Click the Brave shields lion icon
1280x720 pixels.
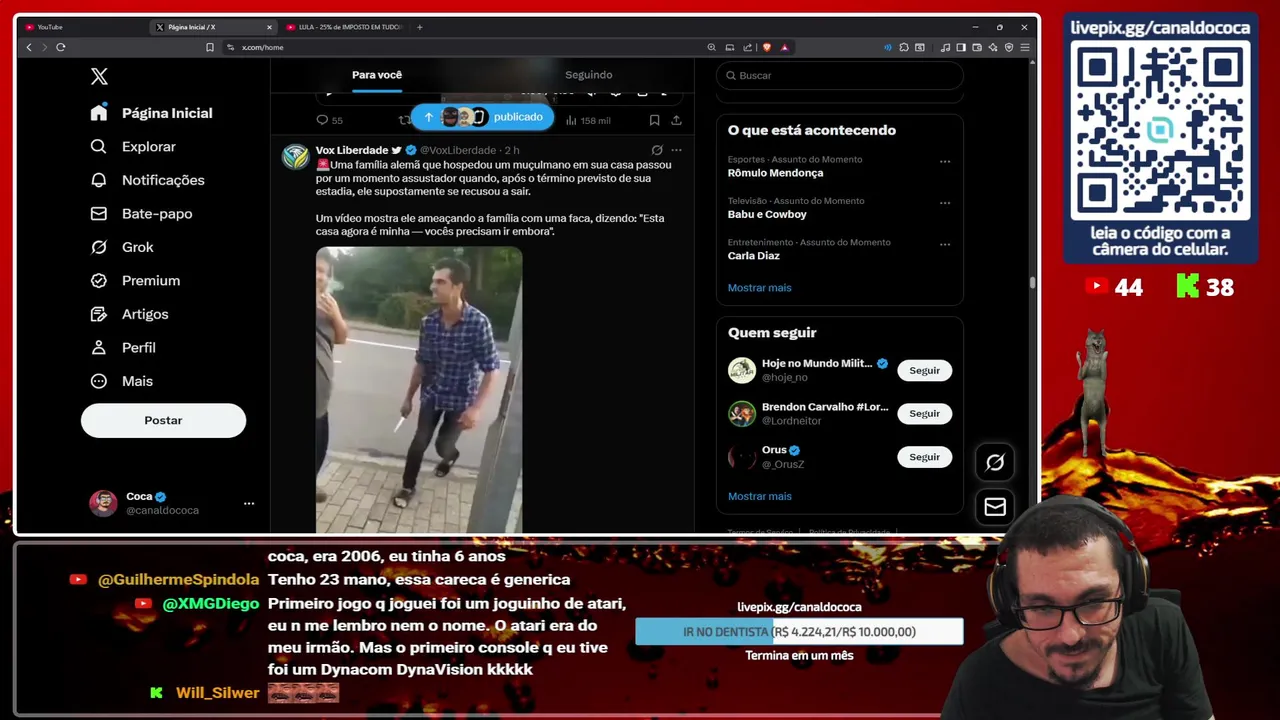click(767, 47)
